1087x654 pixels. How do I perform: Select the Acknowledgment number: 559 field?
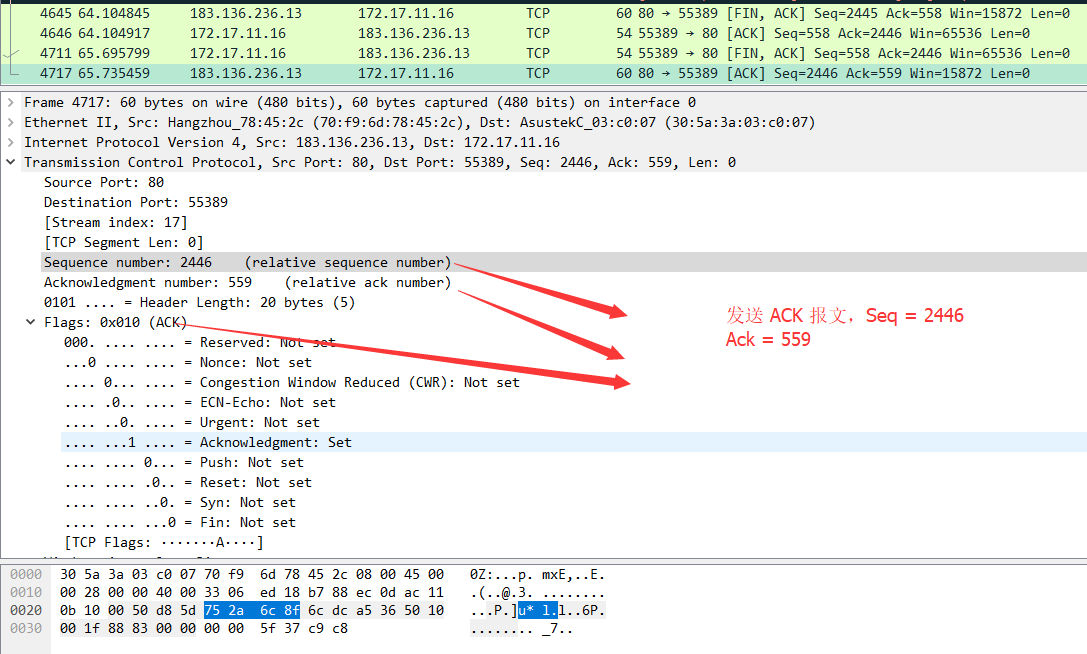point(147,282)
